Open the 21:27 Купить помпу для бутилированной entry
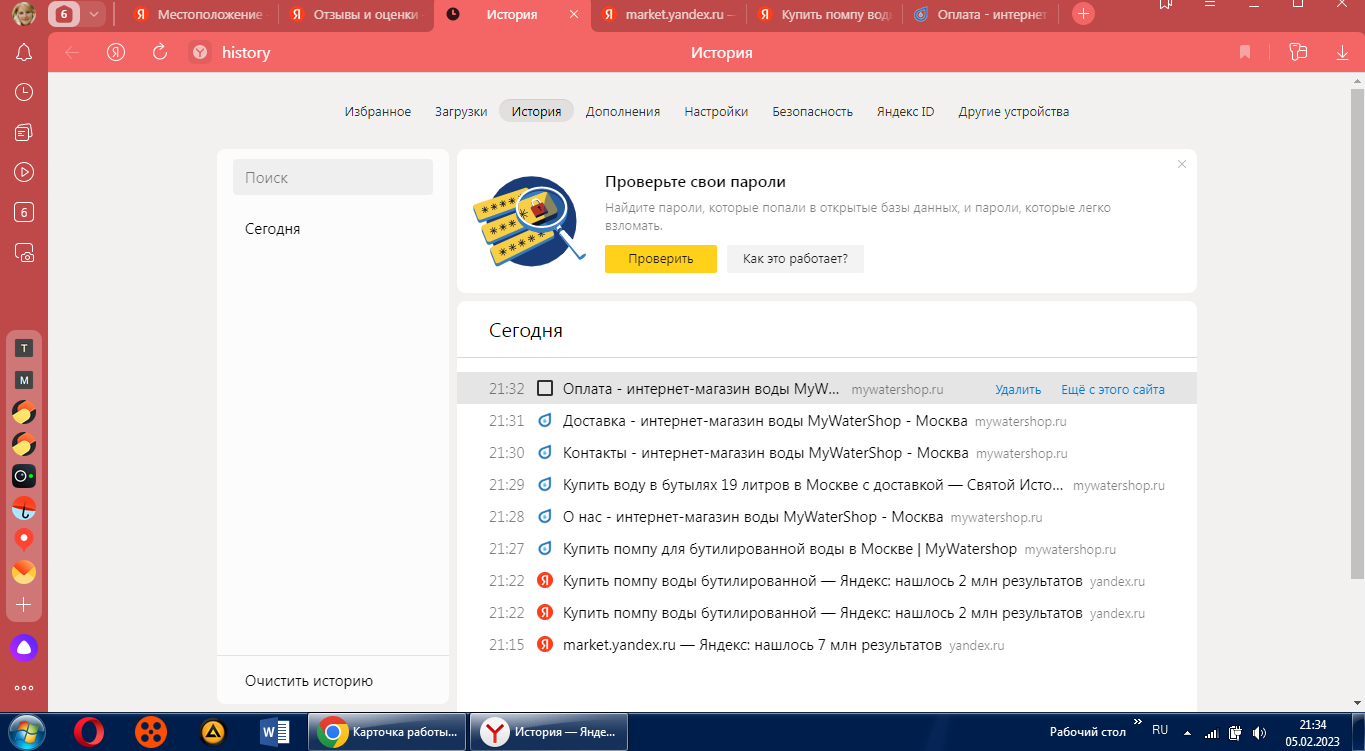Screen dimensions: 1365x751 coord(790,549)
